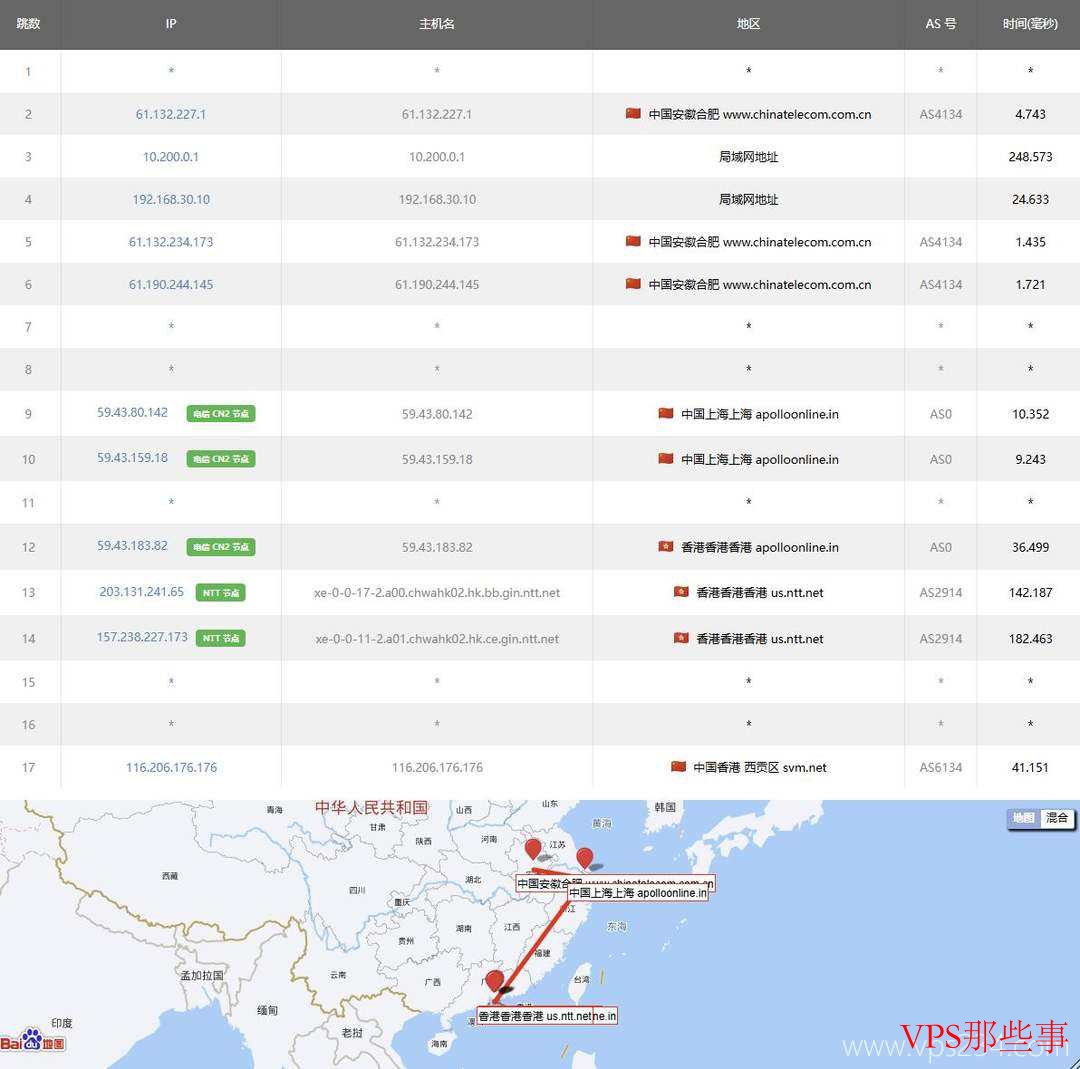Screen dimensions: 1080x1069
Task: Open IP link 10.200.0.1
Action: point(171,157)
